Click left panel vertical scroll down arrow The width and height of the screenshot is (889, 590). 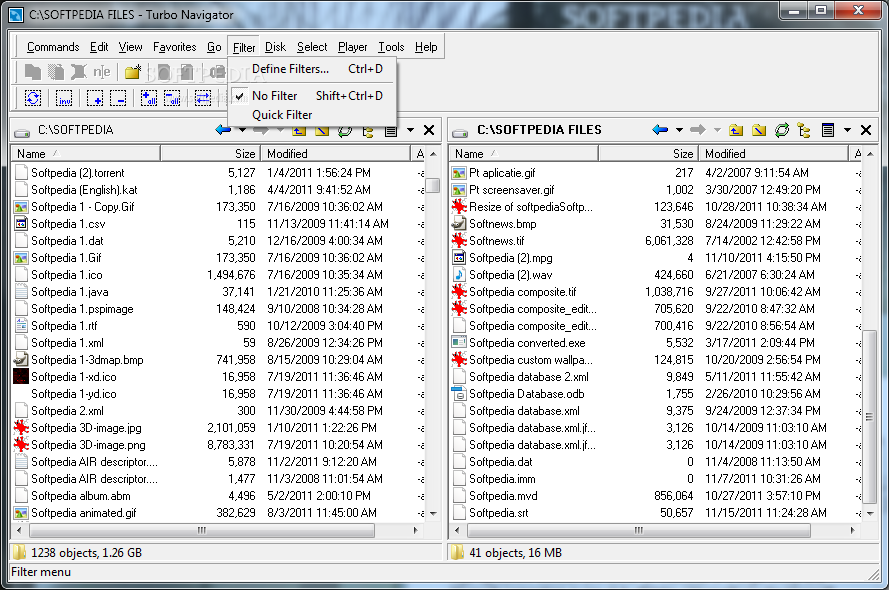(x=433, y=514)
